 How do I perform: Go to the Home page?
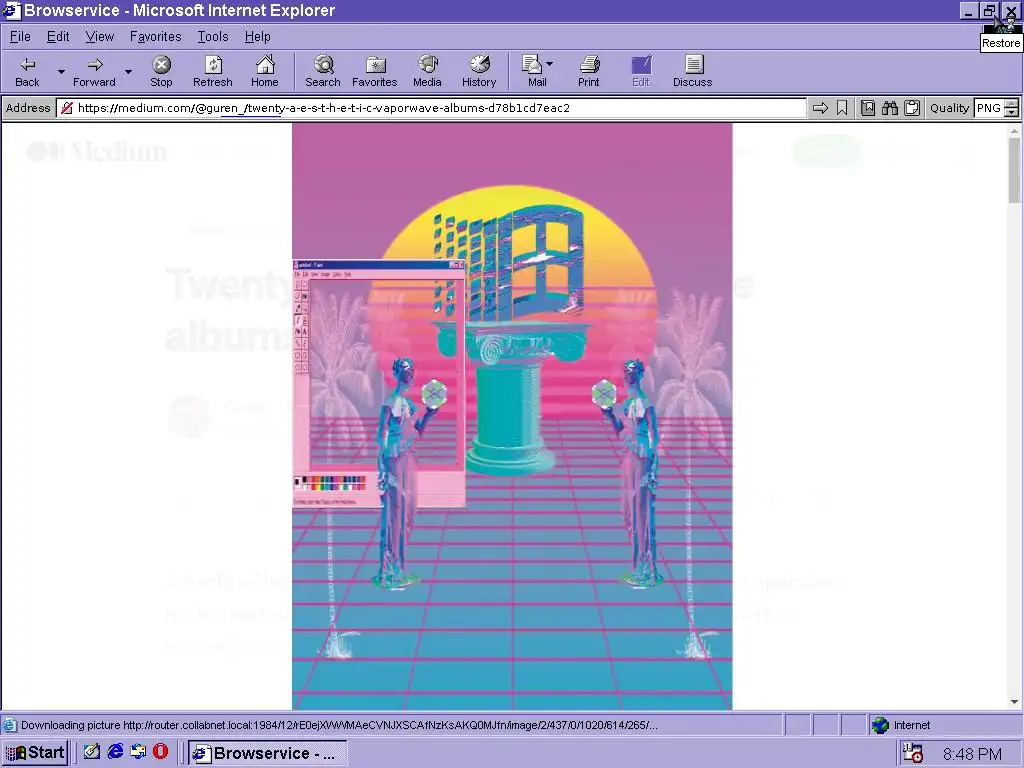click(x=264, y=71)
